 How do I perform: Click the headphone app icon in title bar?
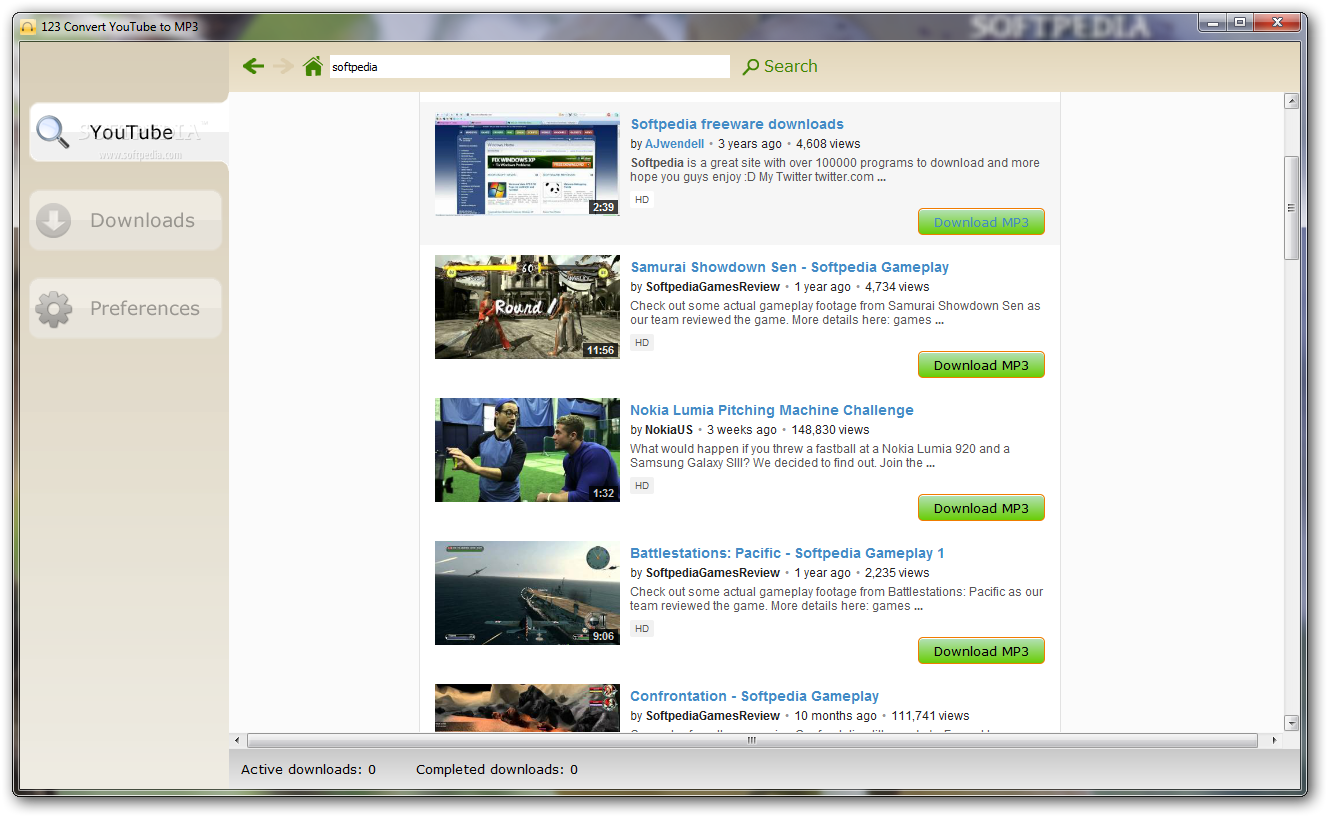point(28,27)
